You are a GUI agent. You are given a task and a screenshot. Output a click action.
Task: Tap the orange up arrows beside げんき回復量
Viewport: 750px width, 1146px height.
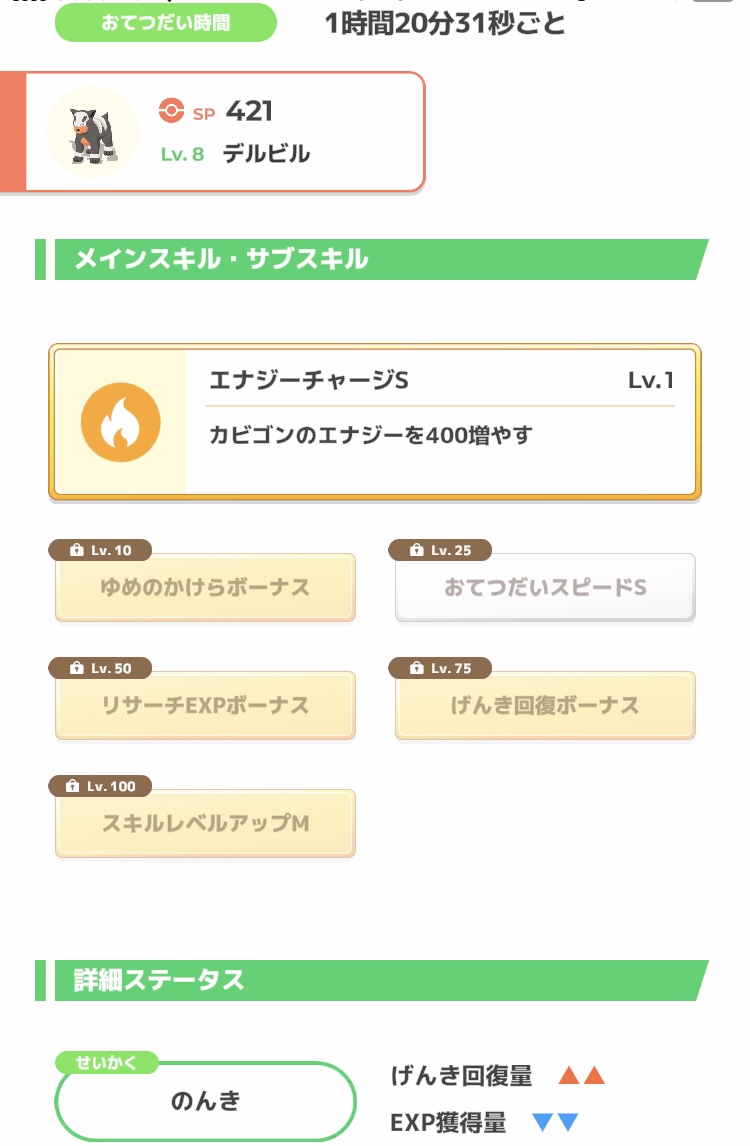coord(582,1075)
